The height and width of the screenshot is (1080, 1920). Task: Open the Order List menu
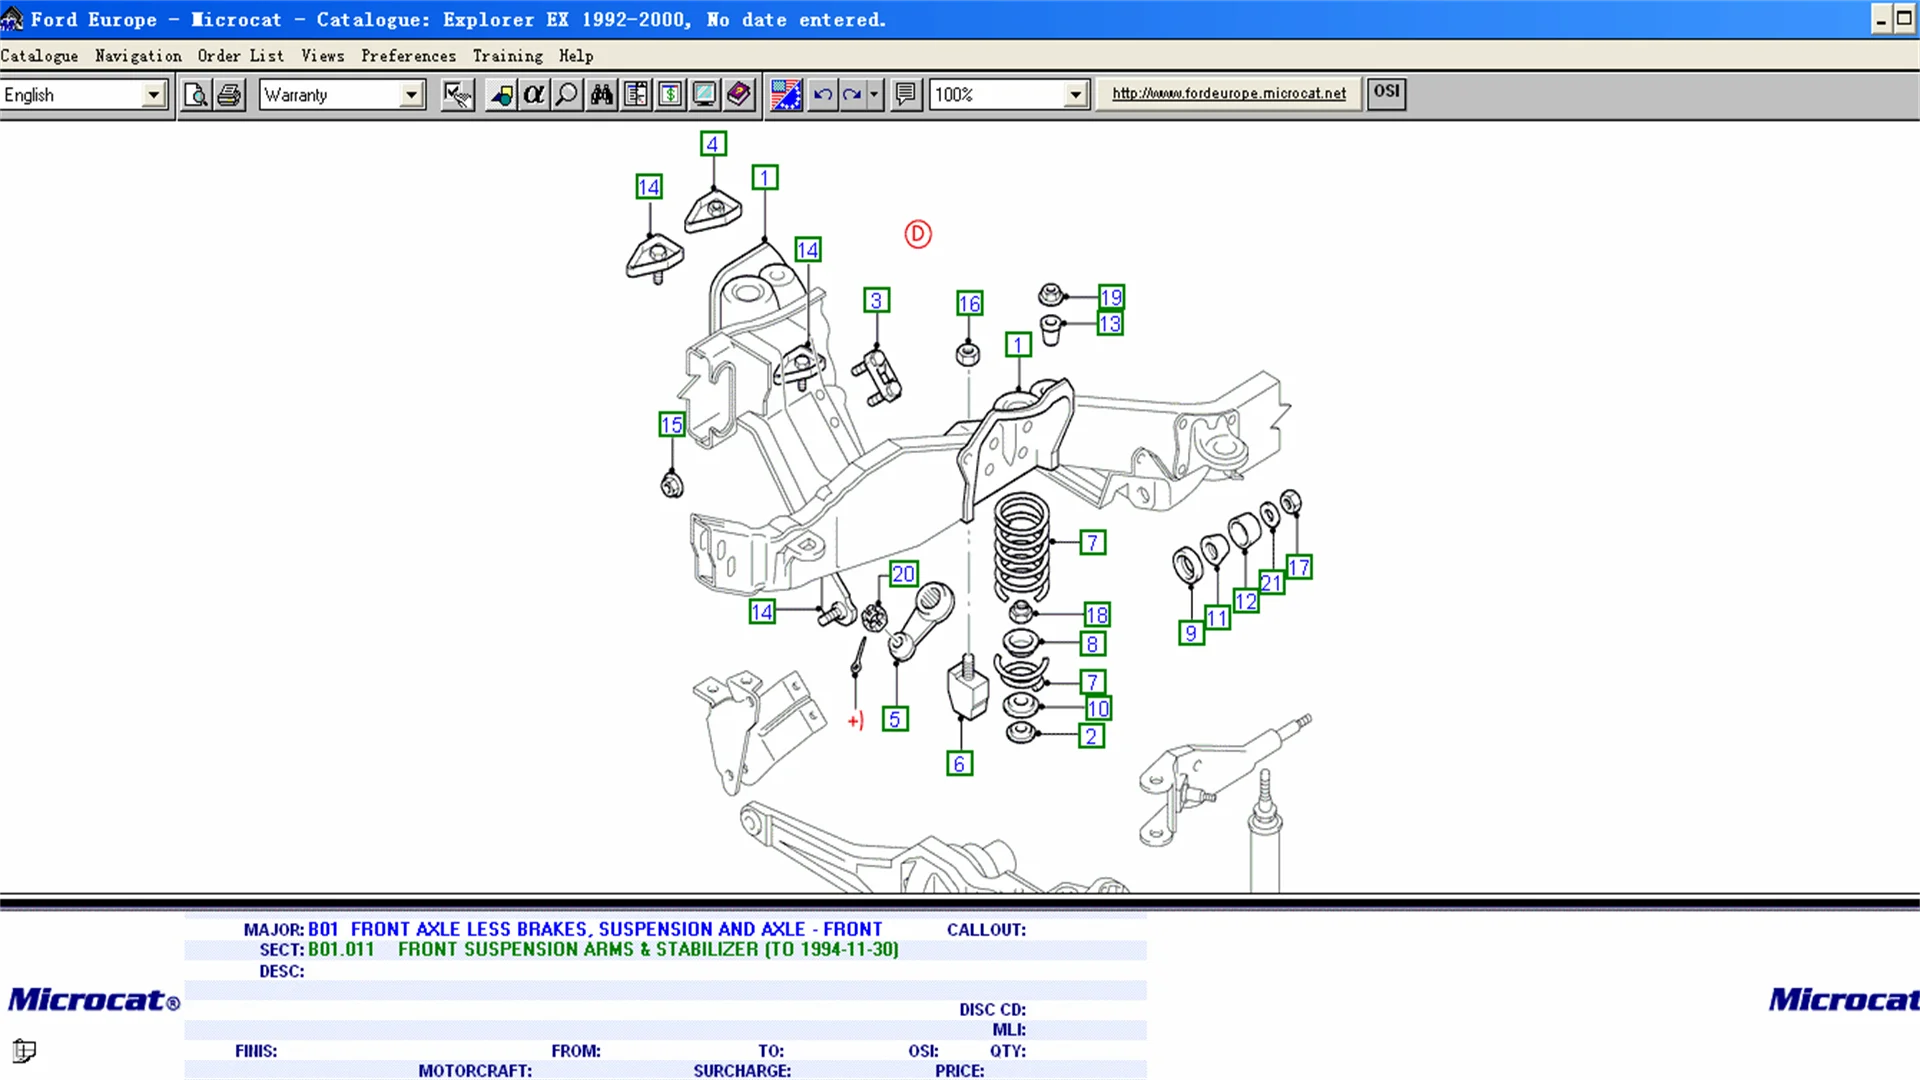[x=240, y=56]
